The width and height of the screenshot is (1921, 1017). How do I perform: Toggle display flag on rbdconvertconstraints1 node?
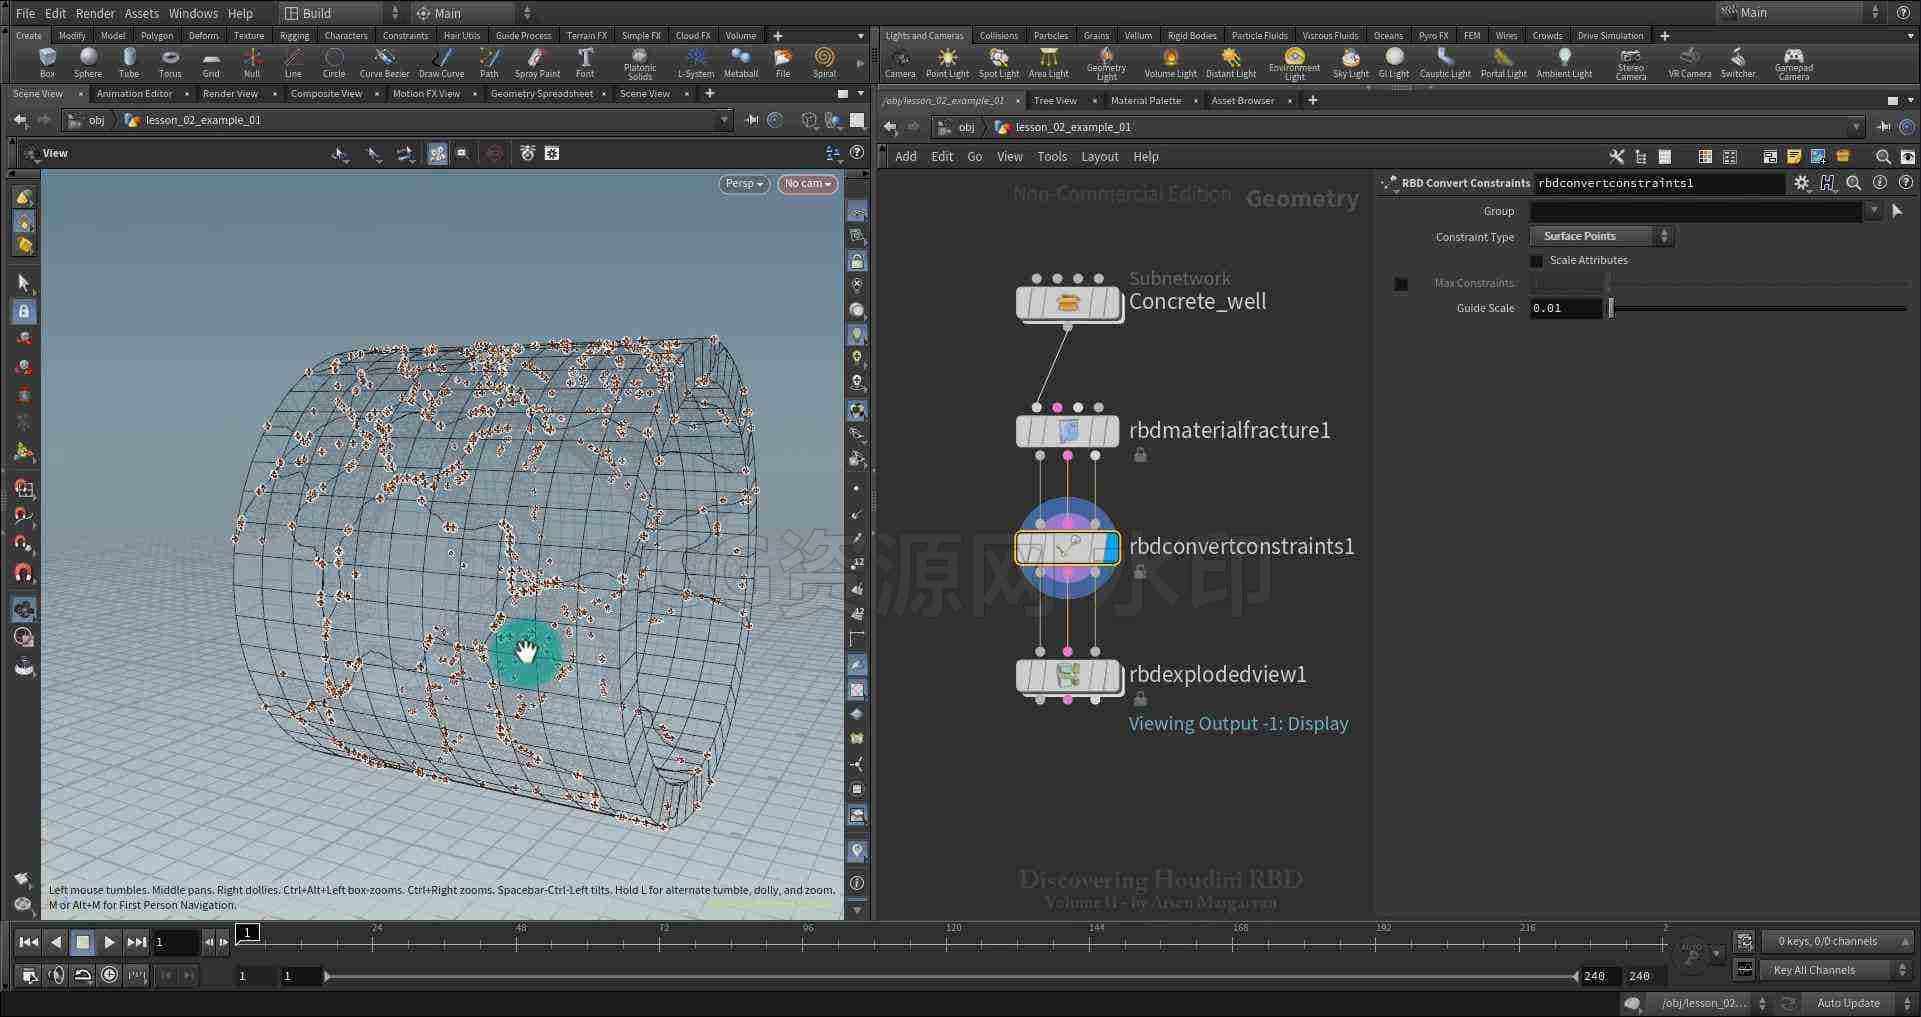[x=1110, y=547]
